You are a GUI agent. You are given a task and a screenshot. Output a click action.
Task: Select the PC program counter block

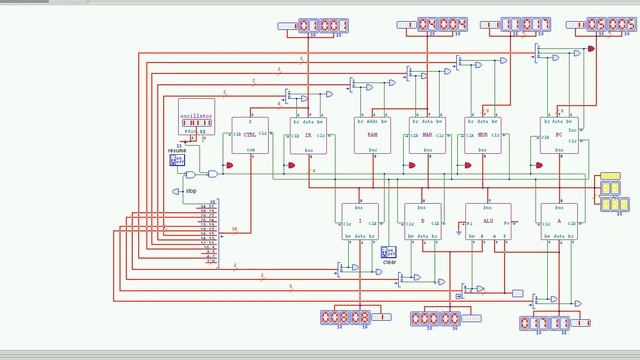[559, 136]
